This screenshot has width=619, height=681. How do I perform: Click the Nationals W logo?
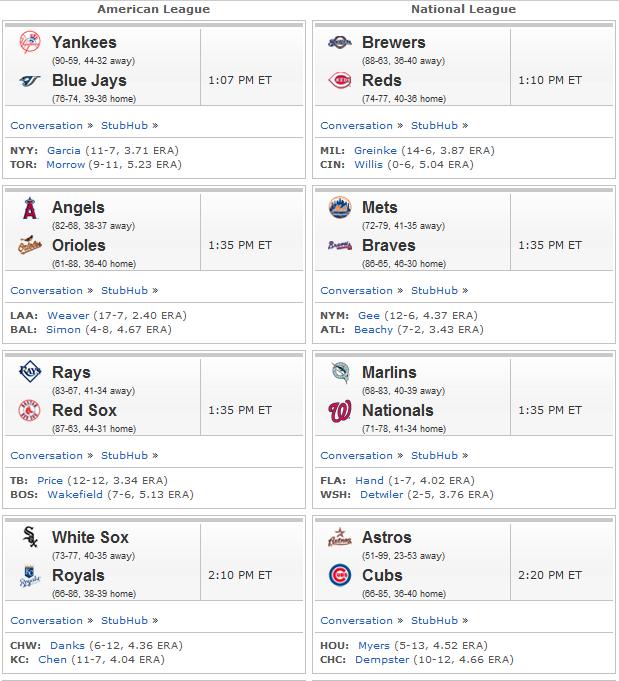pyautogui.click(x=340, y=411)
